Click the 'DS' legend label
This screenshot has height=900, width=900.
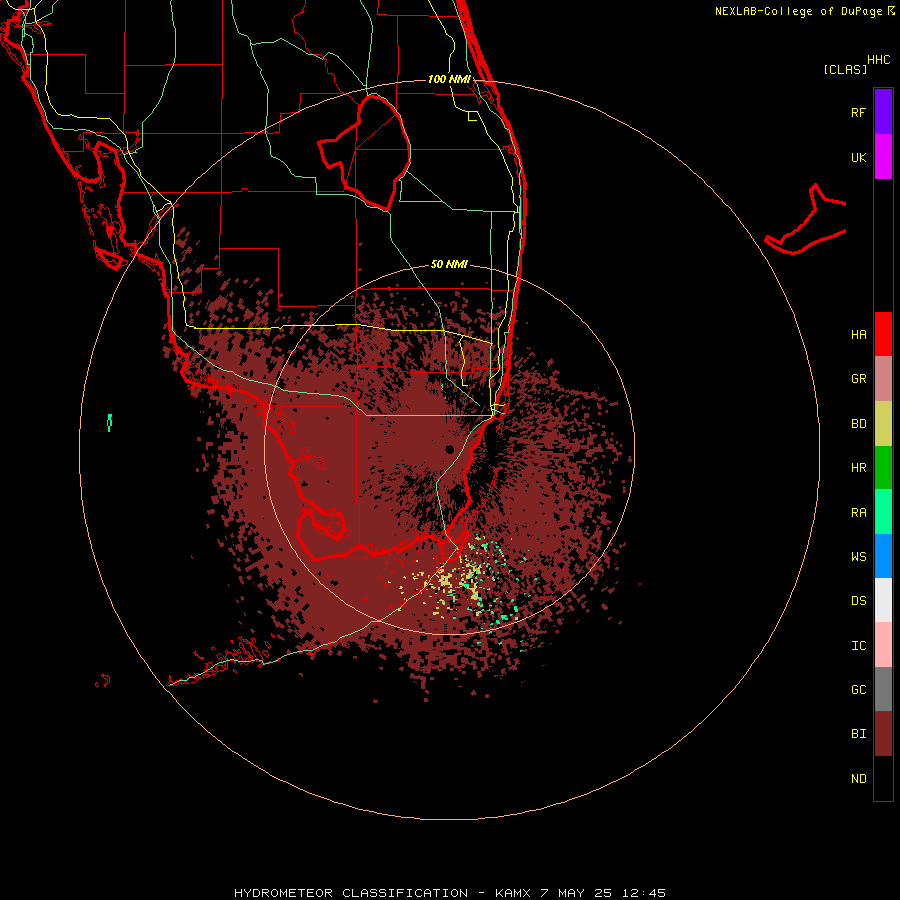(x=858, y=601)
